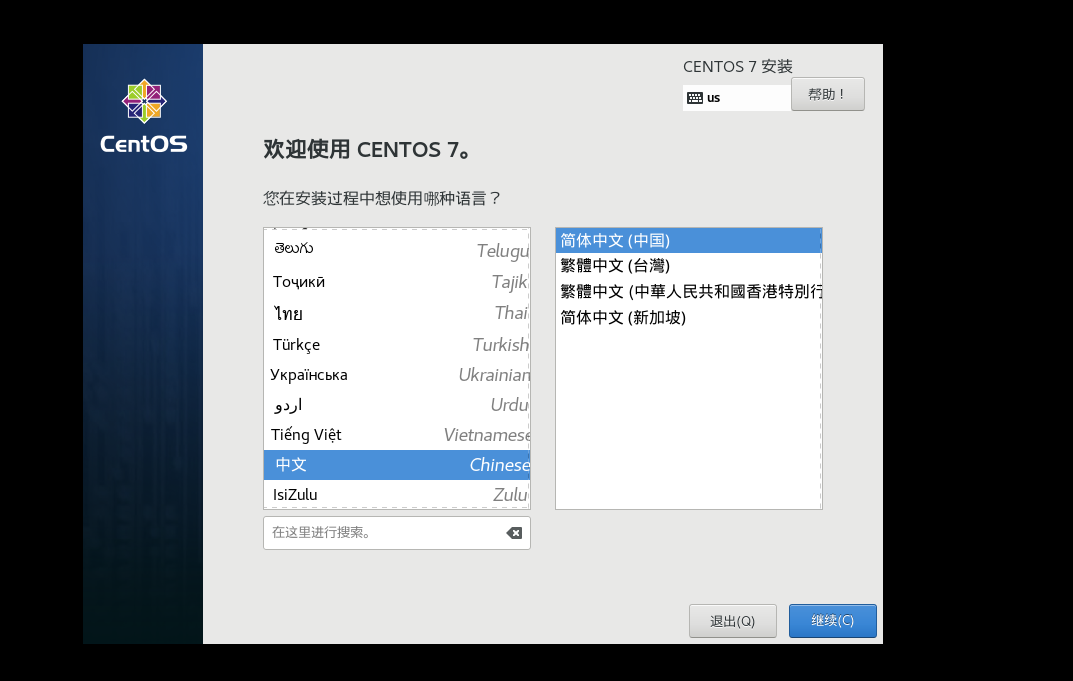Select 中文 Chinese language row
The image size is (1073, 681).
coord(397,465)
